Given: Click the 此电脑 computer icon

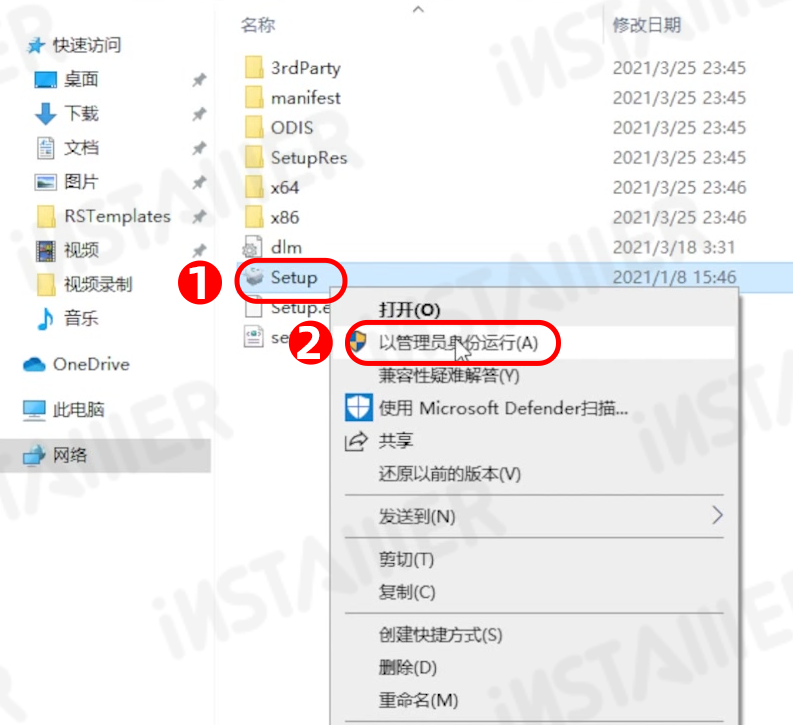Looking at the screenshot, I should click(34, 410).
